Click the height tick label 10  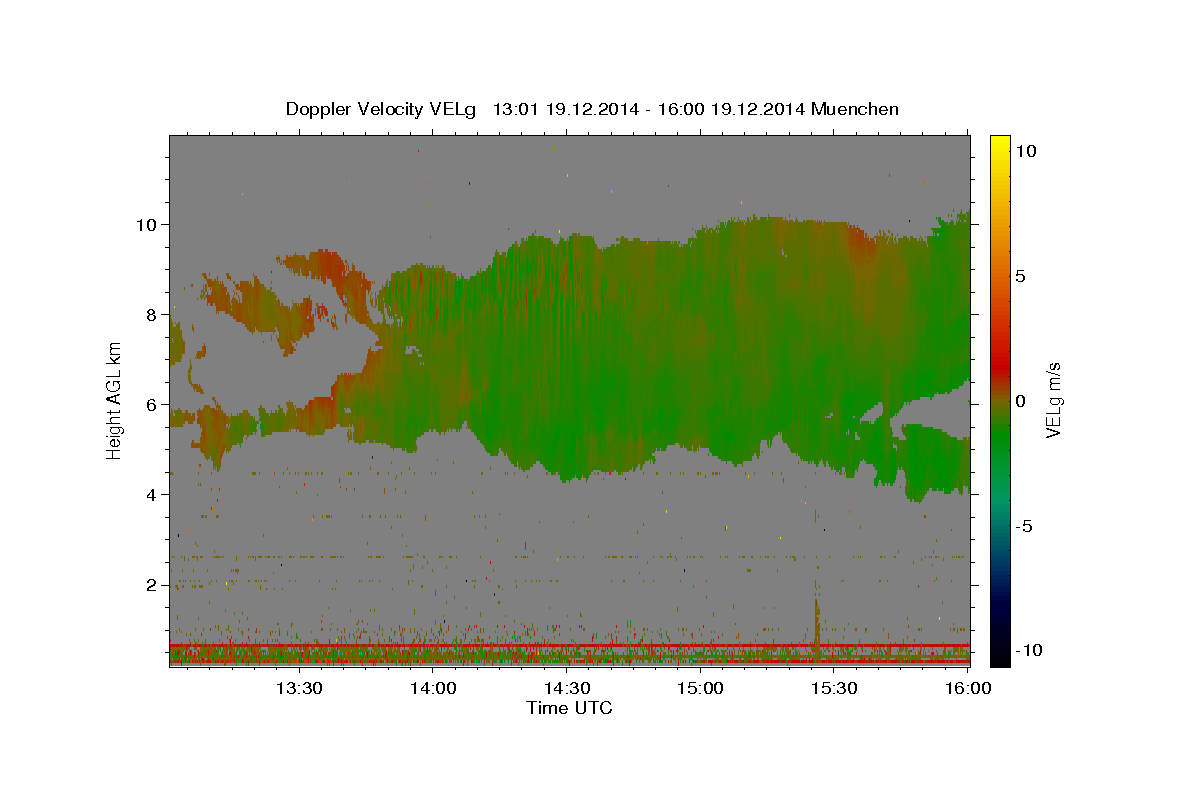(x=147, y=224)
